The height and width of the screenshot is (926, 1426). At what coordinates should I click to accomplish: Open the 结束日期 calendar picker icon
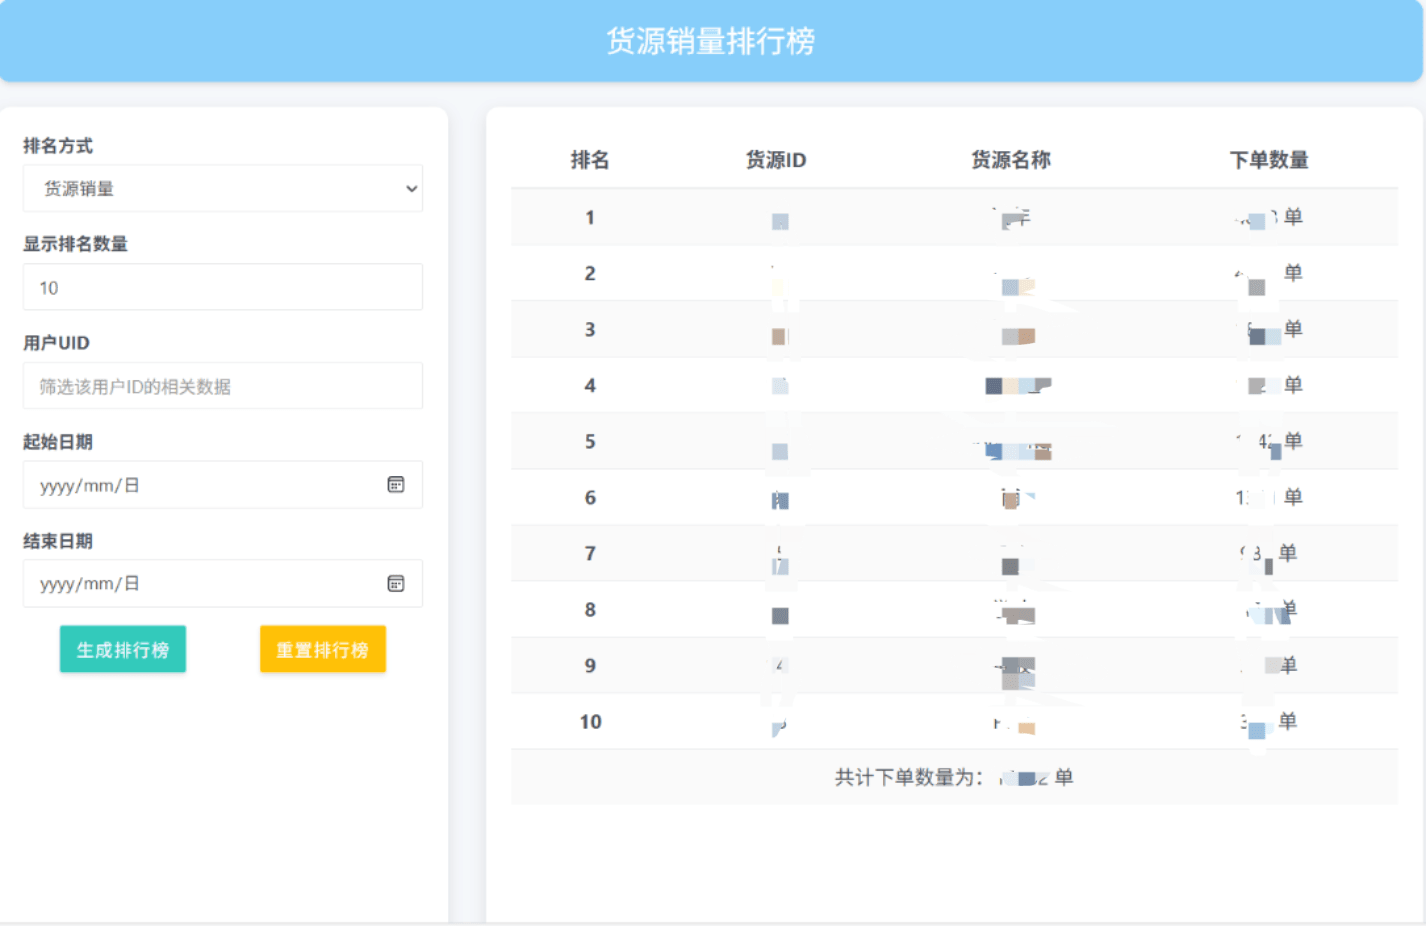click(x=396, y=584)
